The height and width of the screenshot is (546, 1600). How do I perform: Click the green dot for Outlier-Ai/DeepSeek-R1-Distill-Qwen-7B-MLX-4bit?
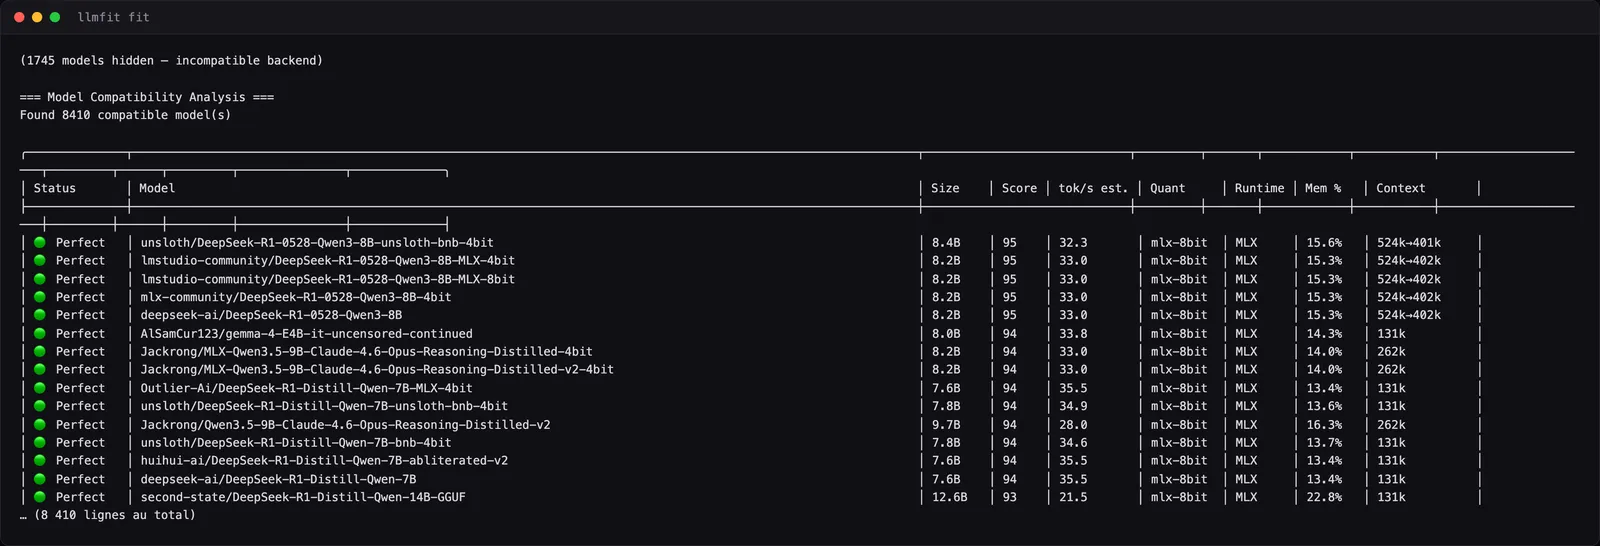[x=40, y=388]
